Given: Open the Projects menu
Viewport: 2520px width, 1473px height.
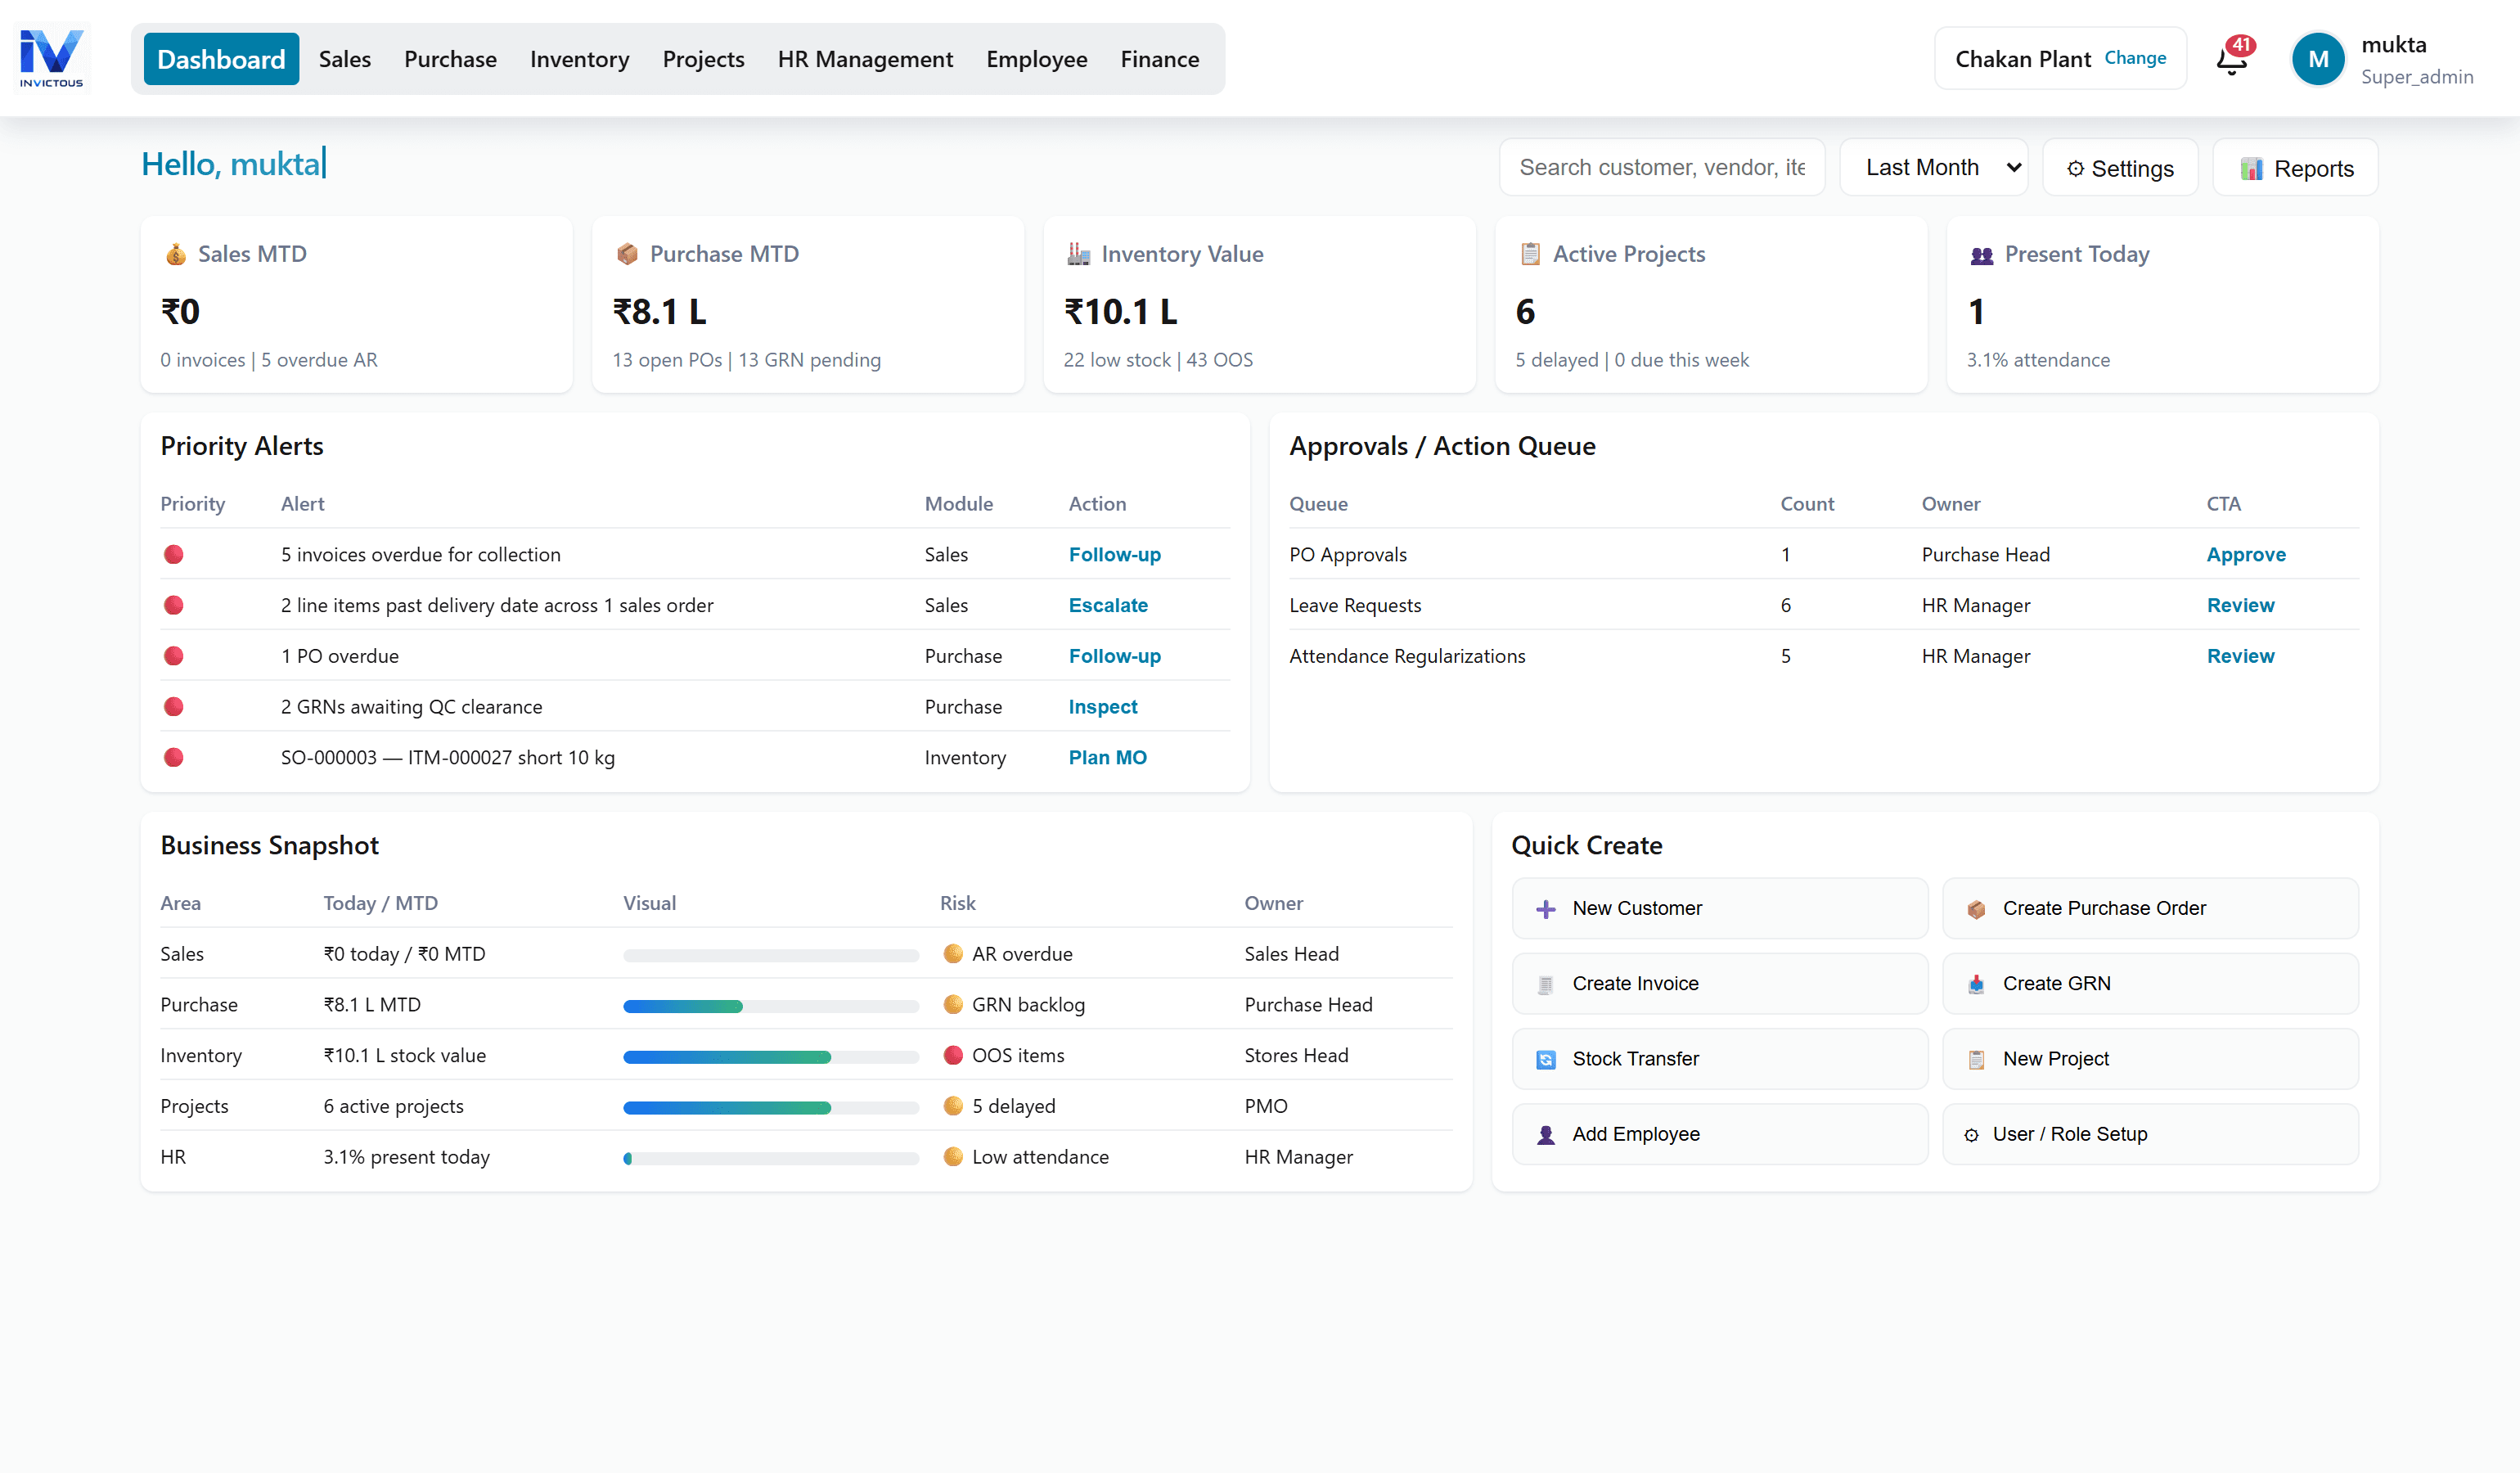Looking at the screenshot, I should 703,59.
